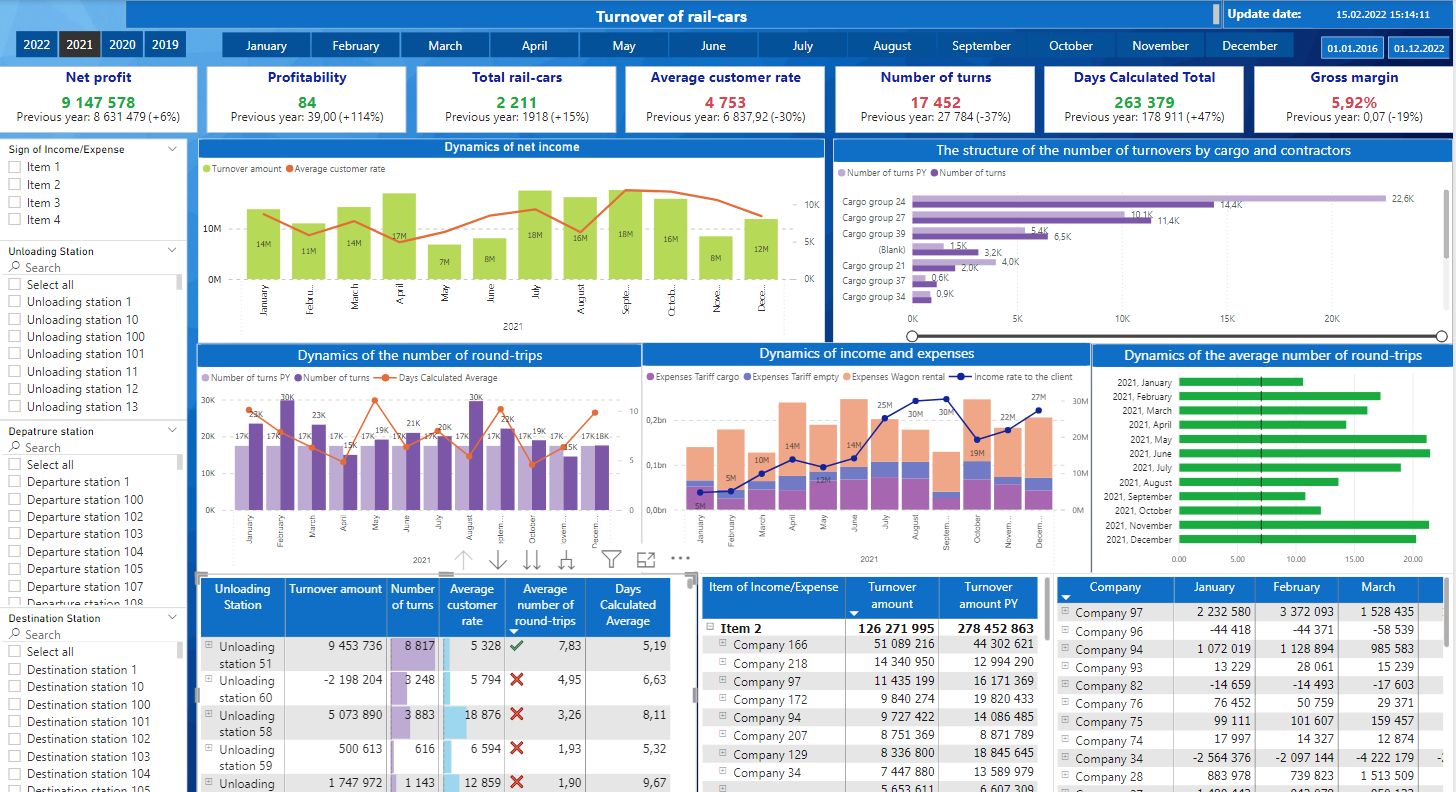Collapse the Unloading Station slicer with its chevron
This screenshot has width=1456, height=792.
[x=171, y=250]
